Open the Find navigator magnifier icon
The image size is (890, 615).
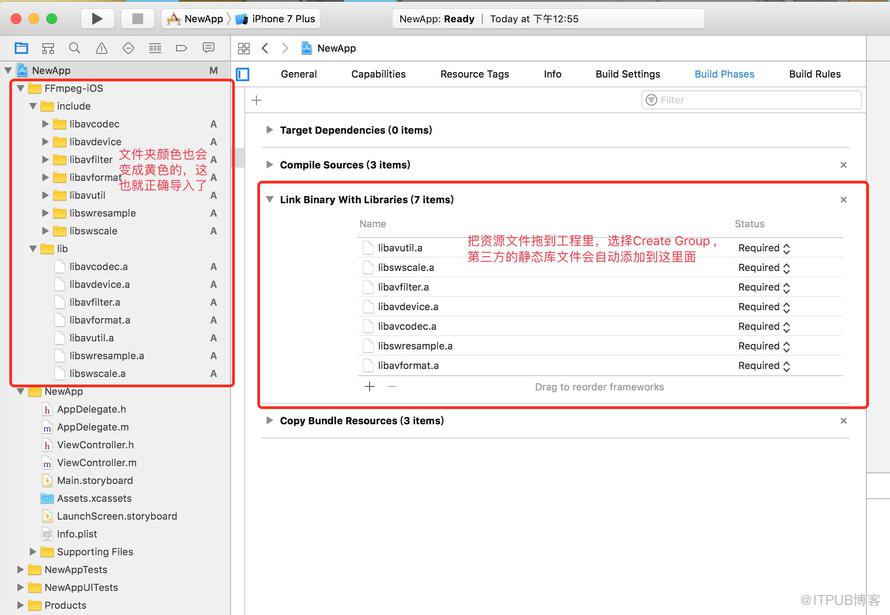[74, 48]
